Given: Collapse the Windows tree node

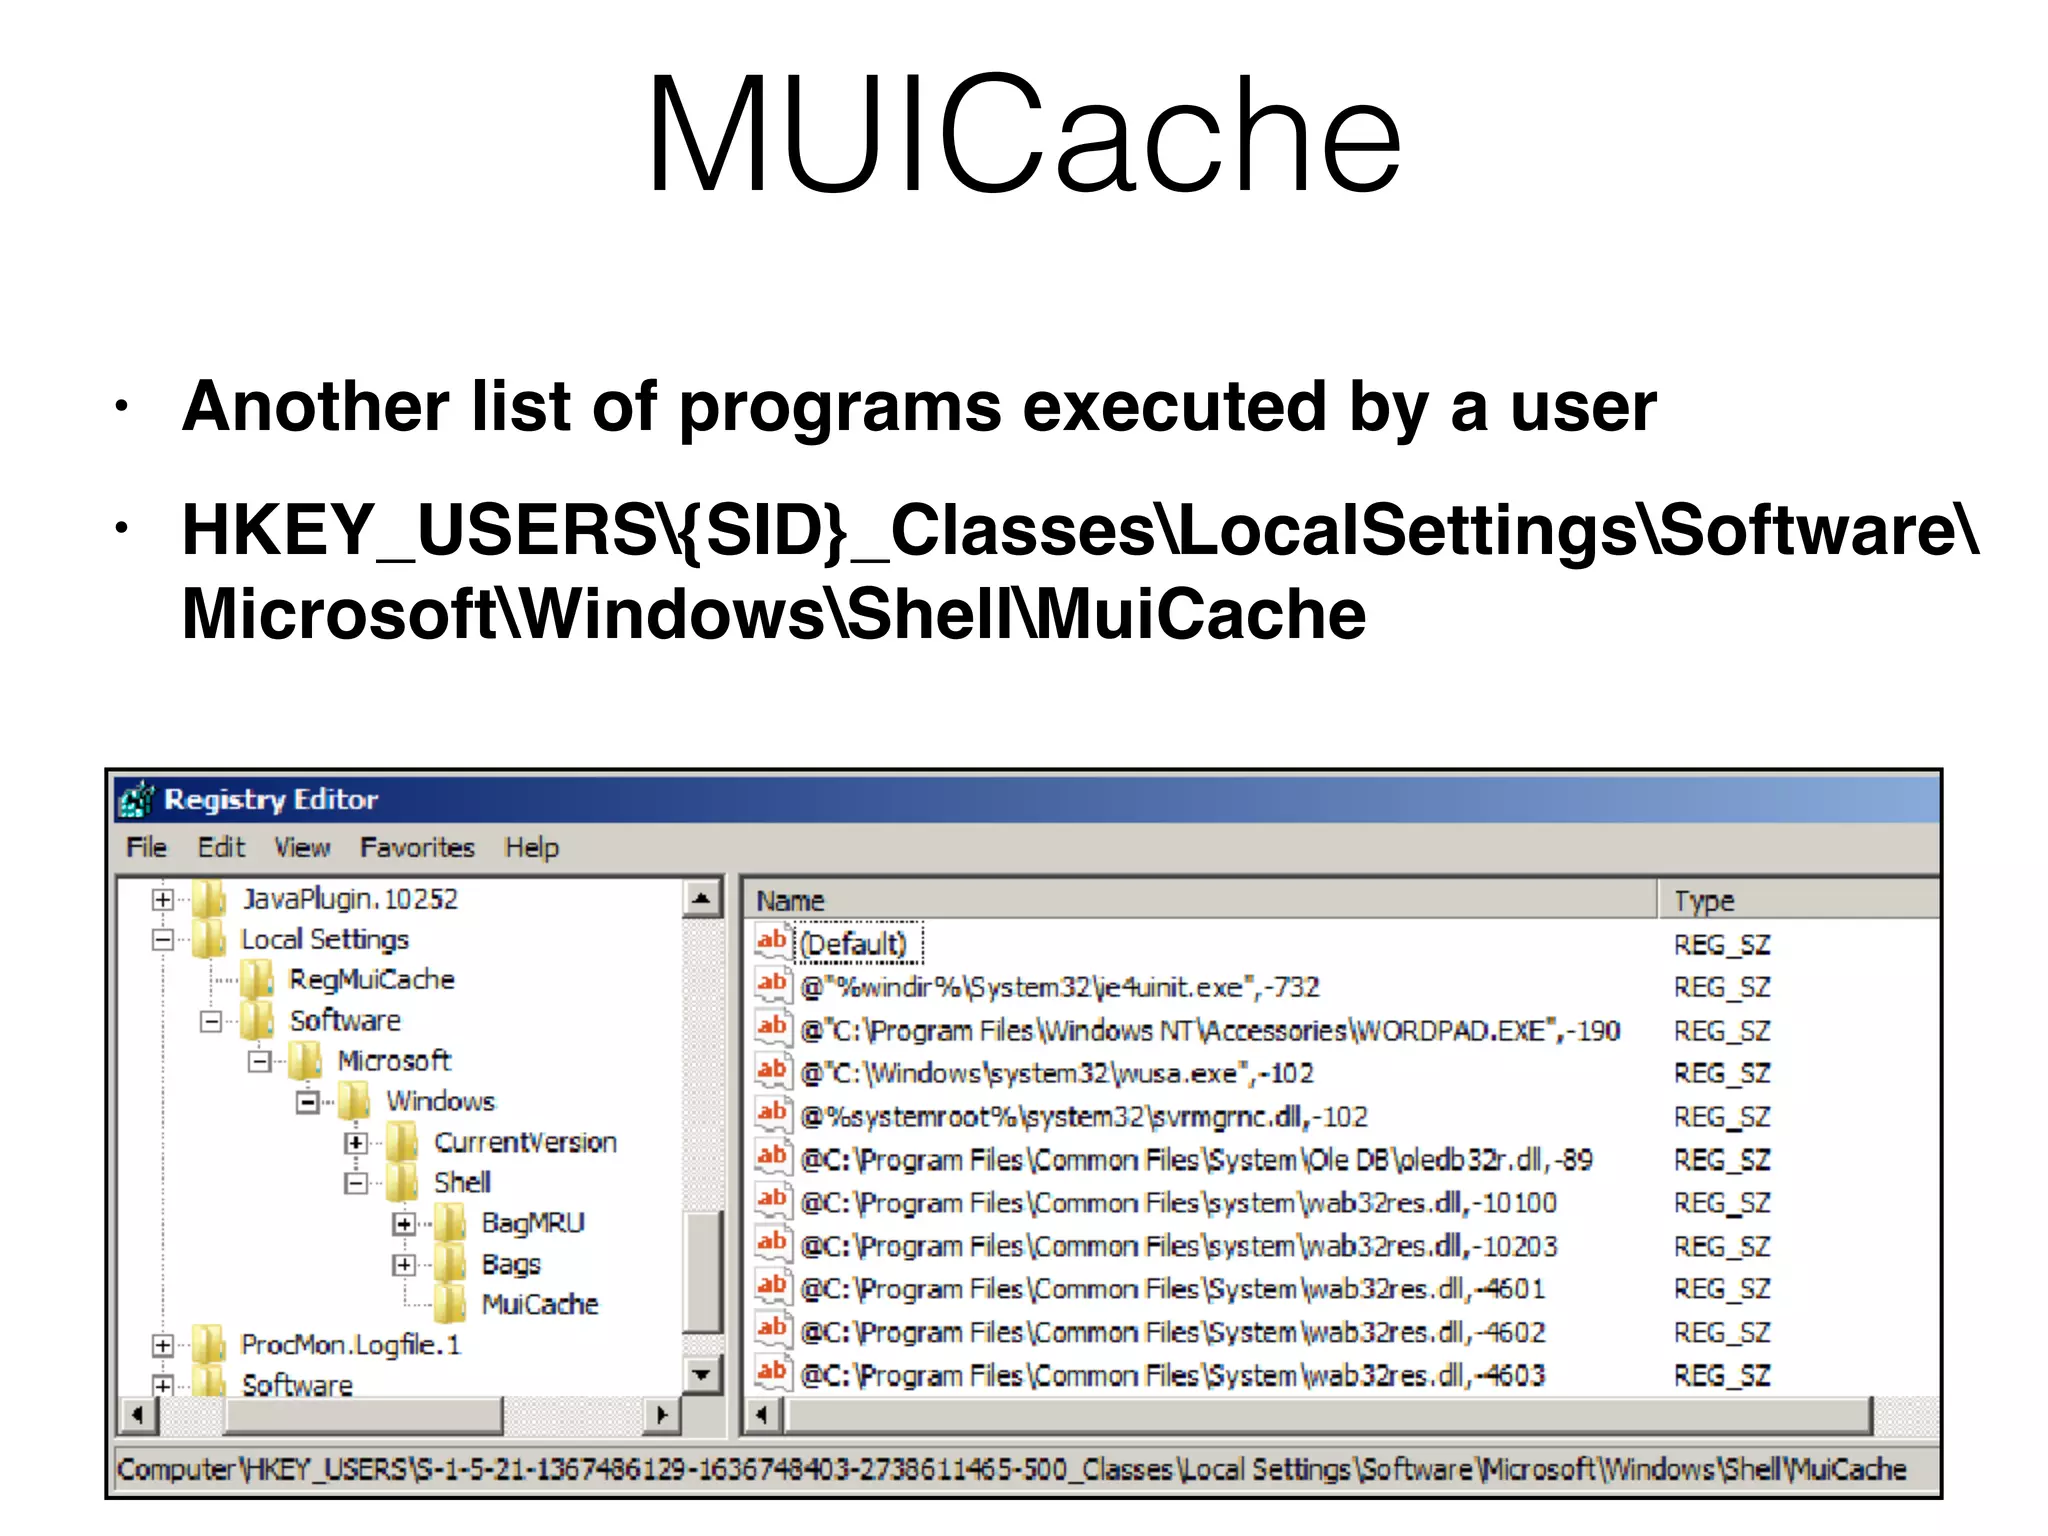Looking at the screenshot, I should 307,1103.
